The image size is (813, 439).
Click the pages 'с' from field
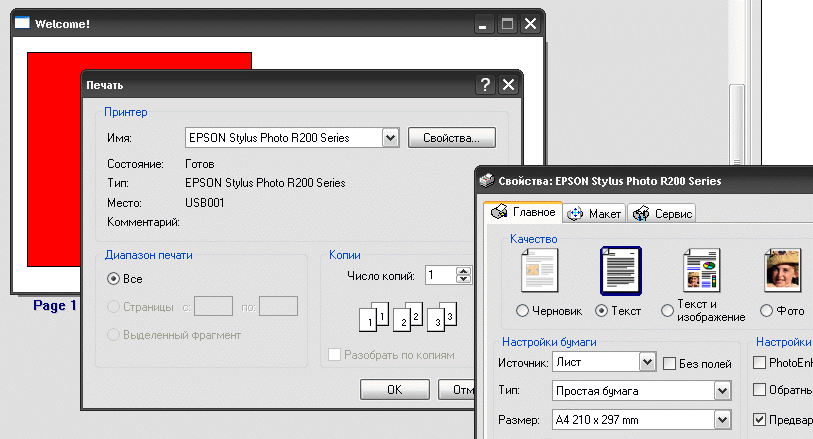pyautogui.click(x=213, y=306)
